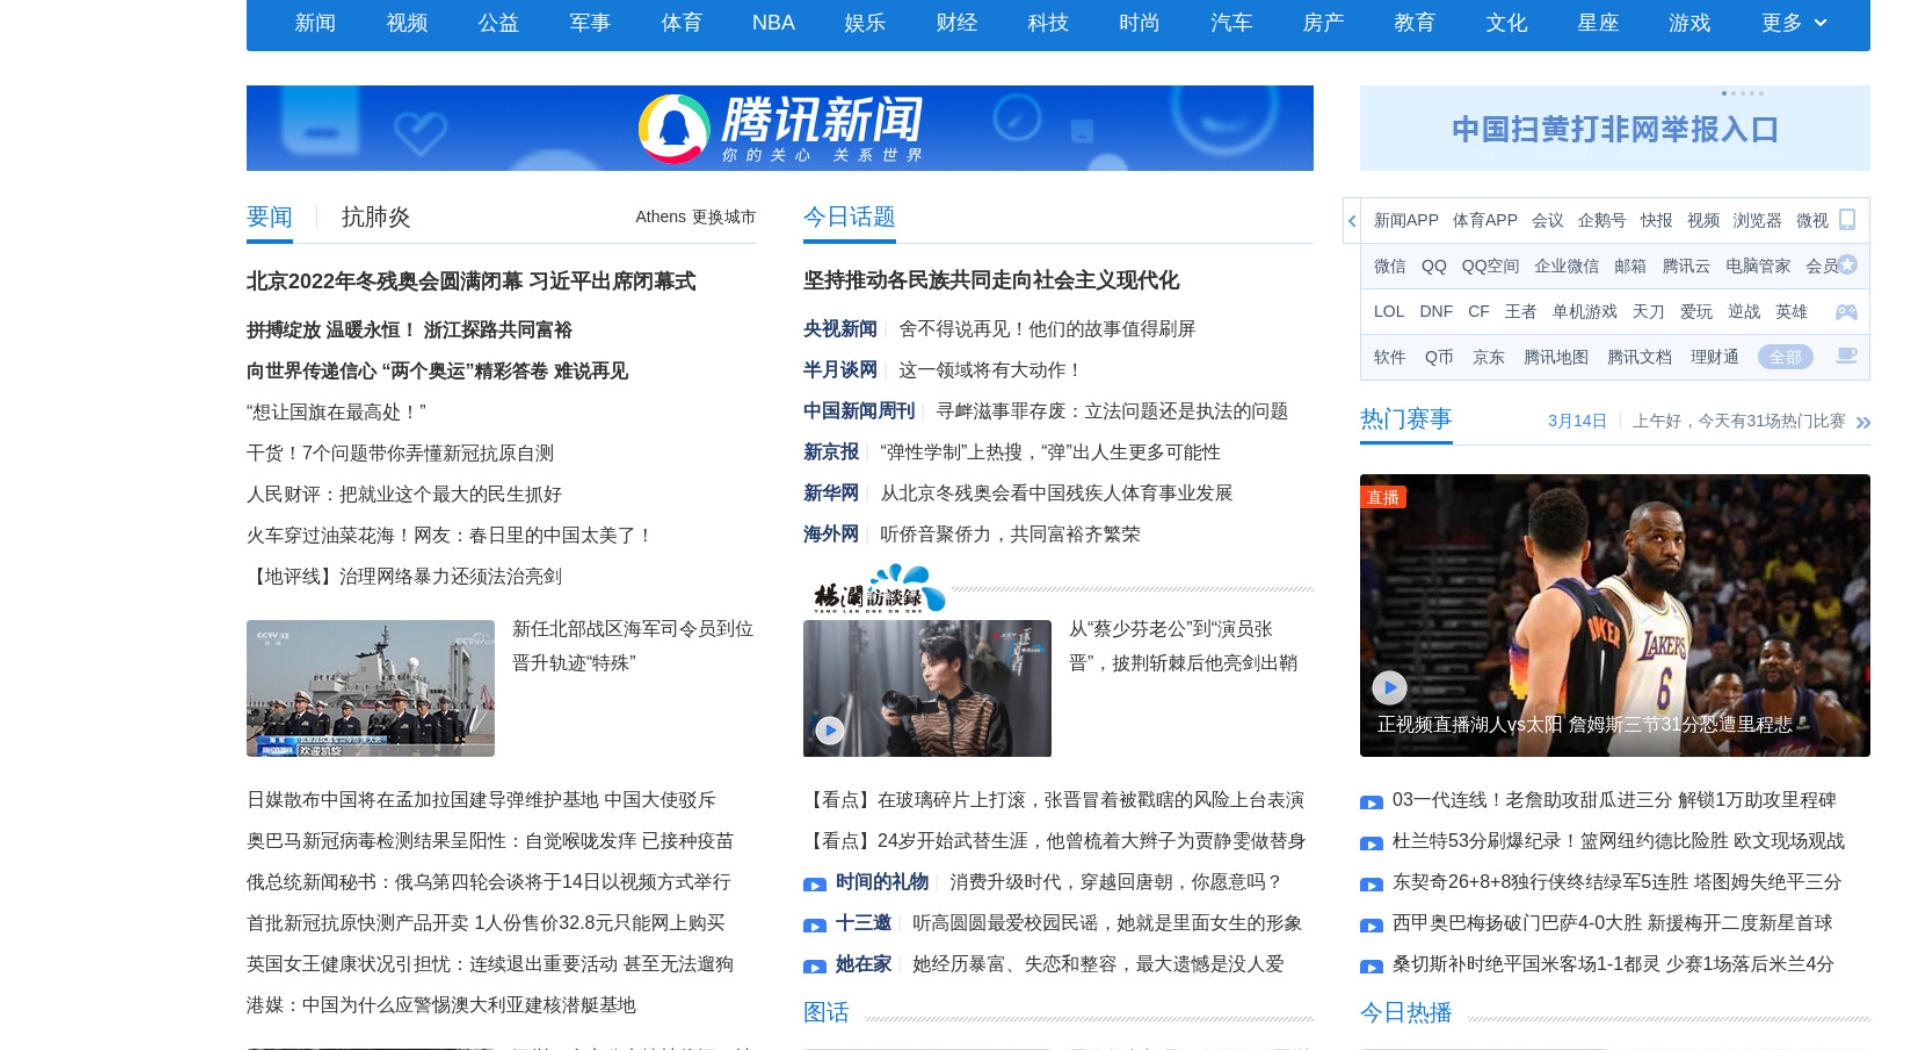Click the video icon before 十三邀
1920x1050 pixels.
815,925
